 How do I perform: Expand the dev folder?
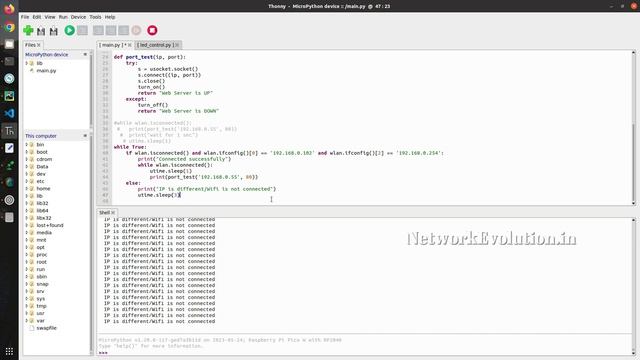[x=27, y=174]
